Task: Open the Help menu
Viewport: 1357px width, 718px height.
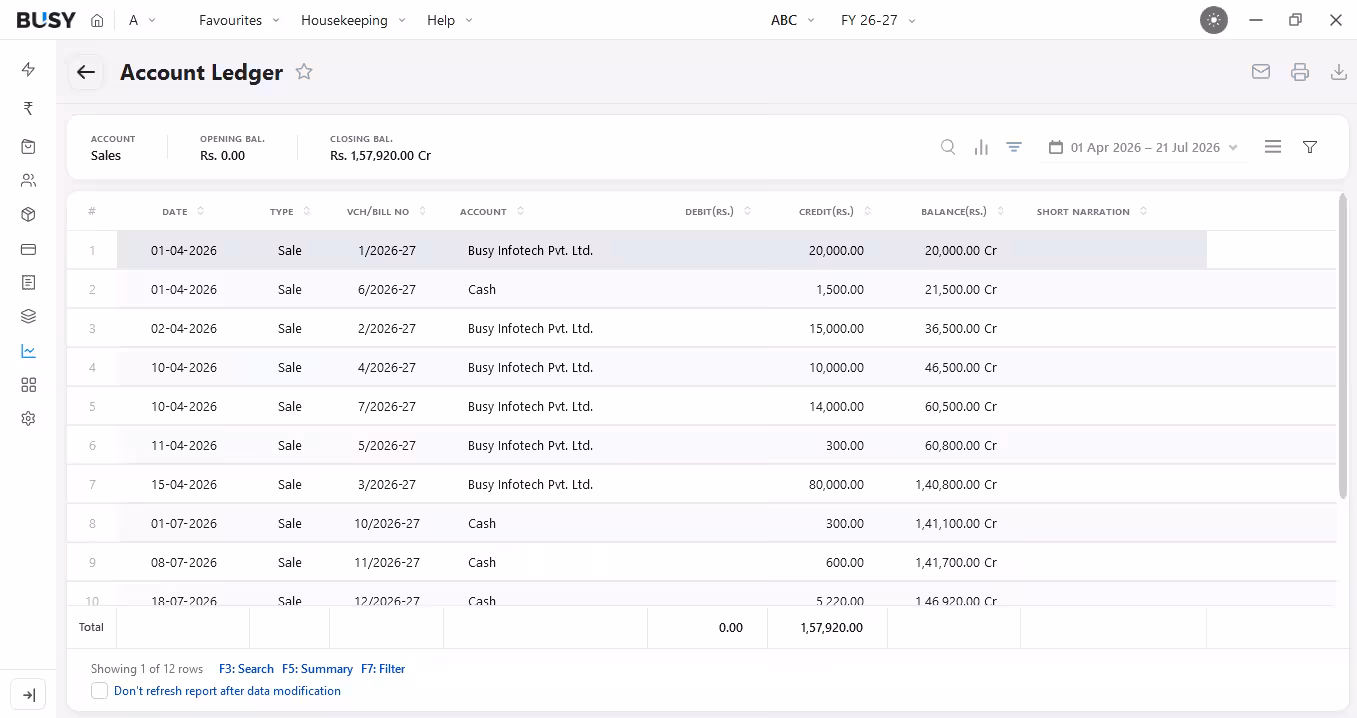Action: coord(450,20)
